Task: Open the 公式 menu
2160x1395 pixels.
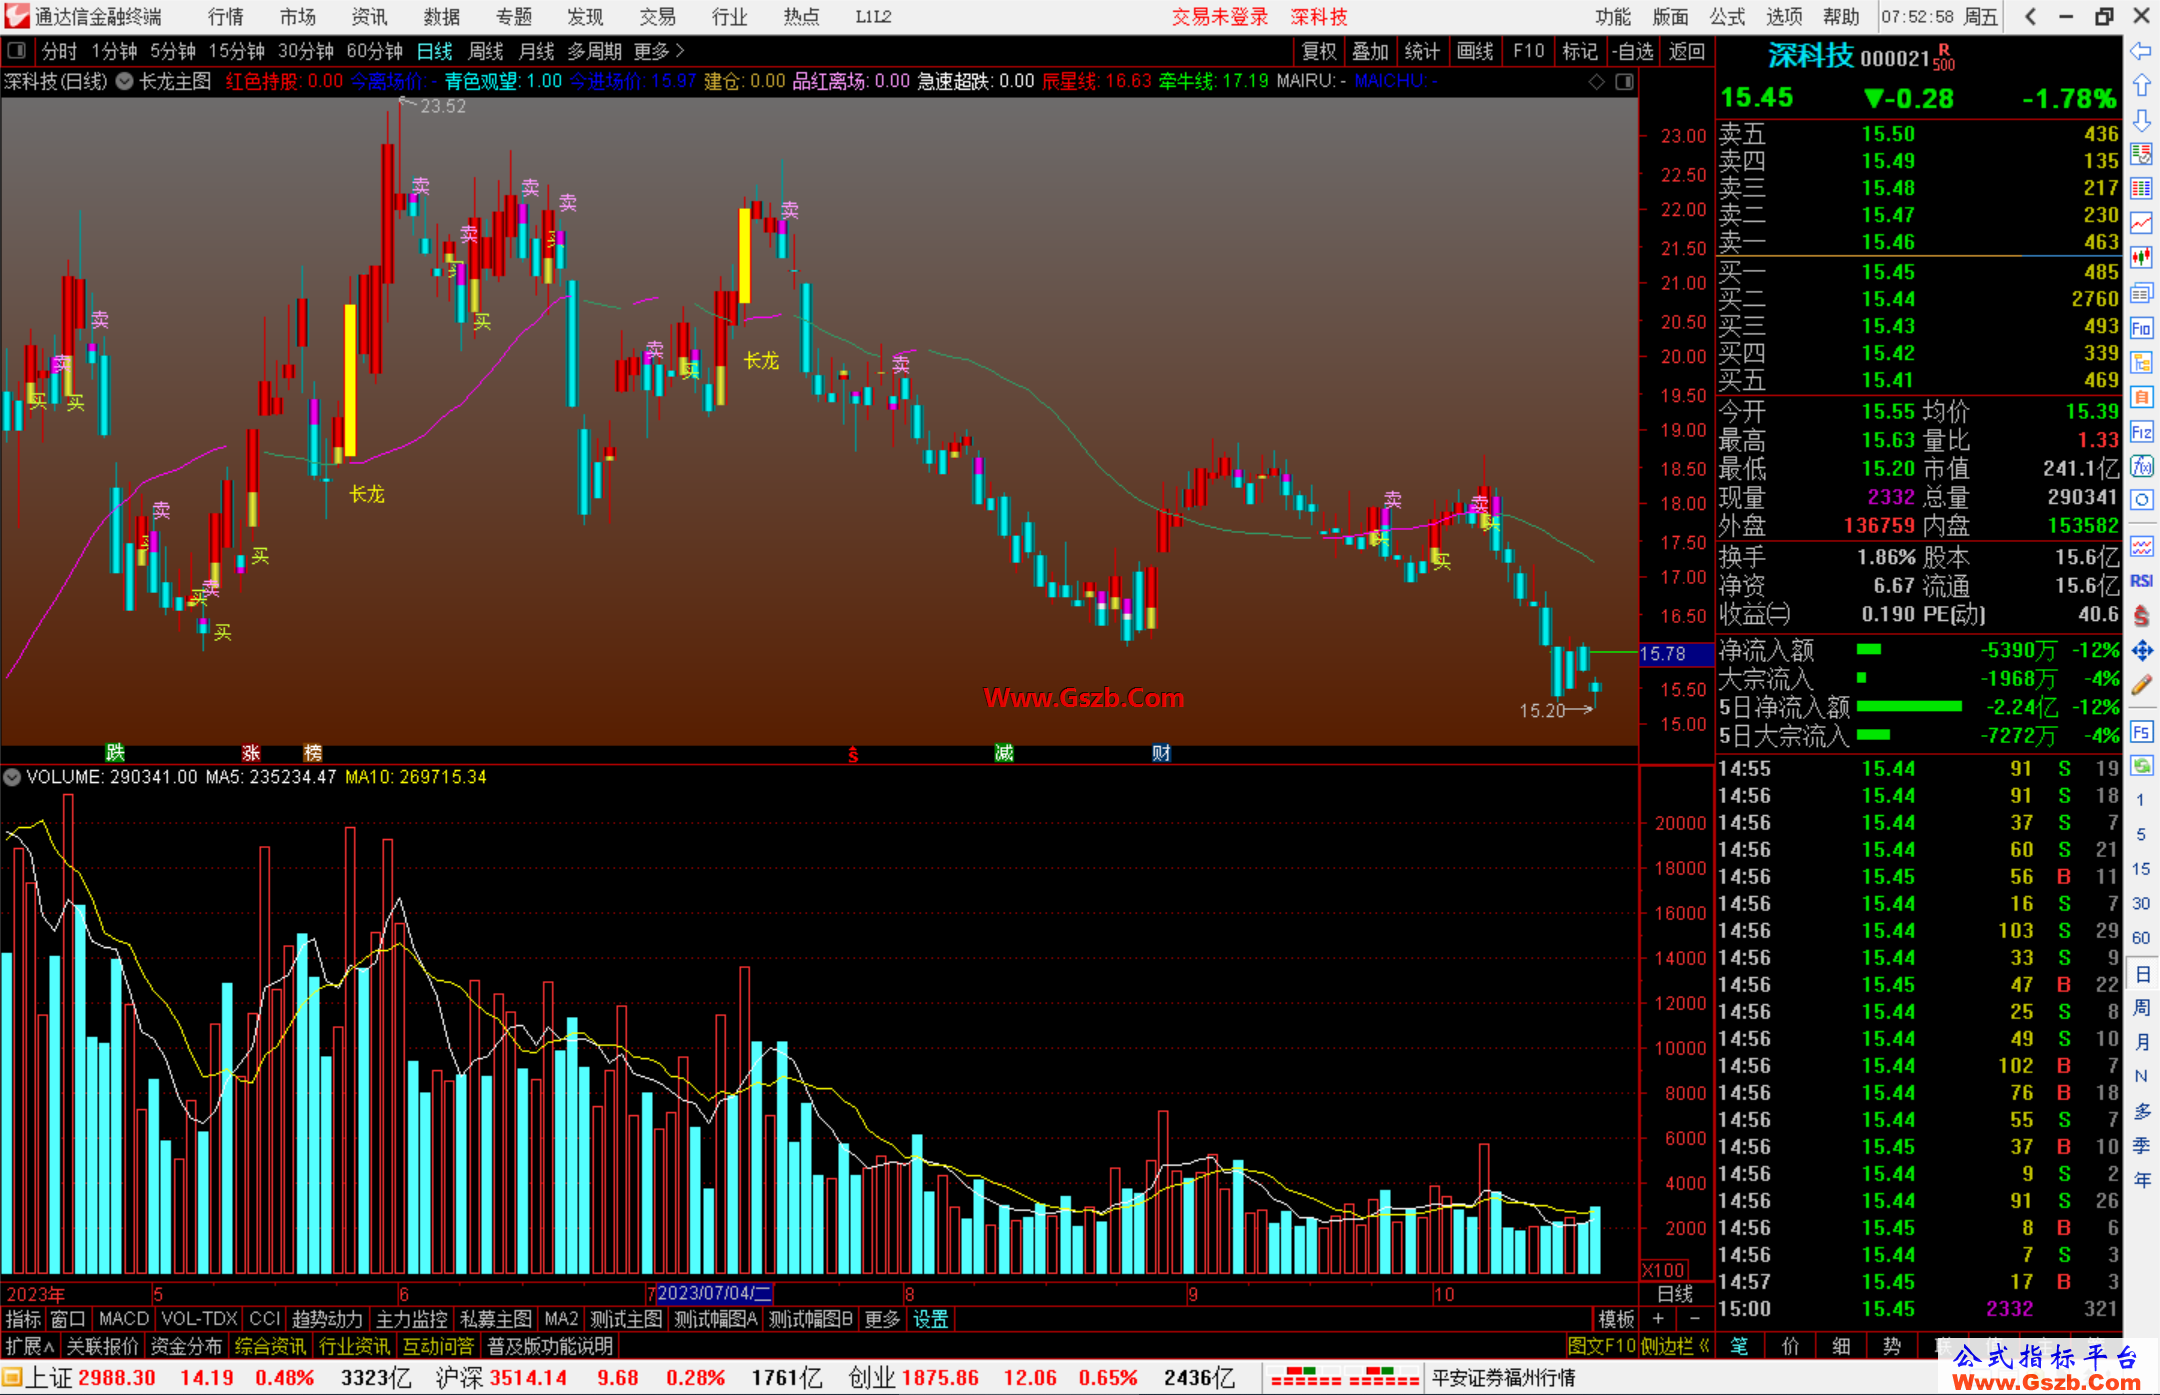Action: click(1727, 16)
